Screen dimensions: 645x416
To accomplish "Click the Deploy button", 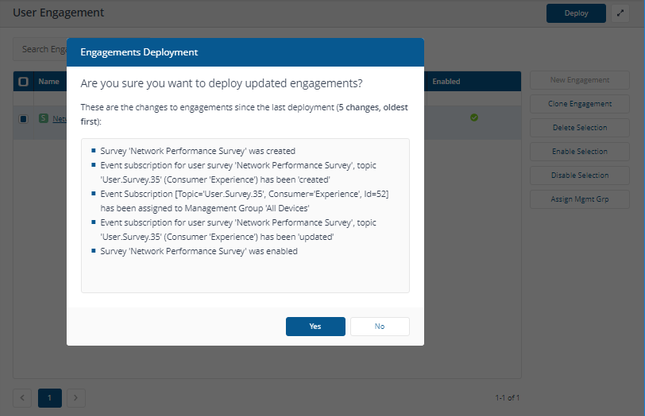I will click(x=576, y=13).
